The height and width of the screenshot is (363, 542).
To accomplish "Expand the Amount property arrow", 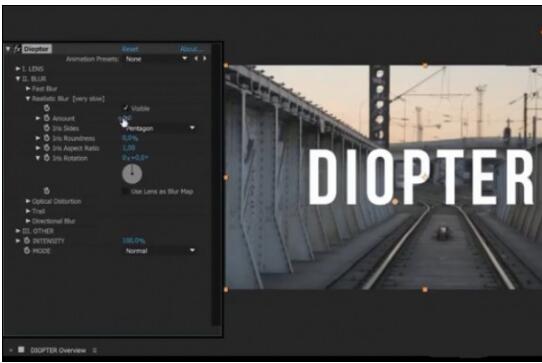I will (x=38, y=118).
